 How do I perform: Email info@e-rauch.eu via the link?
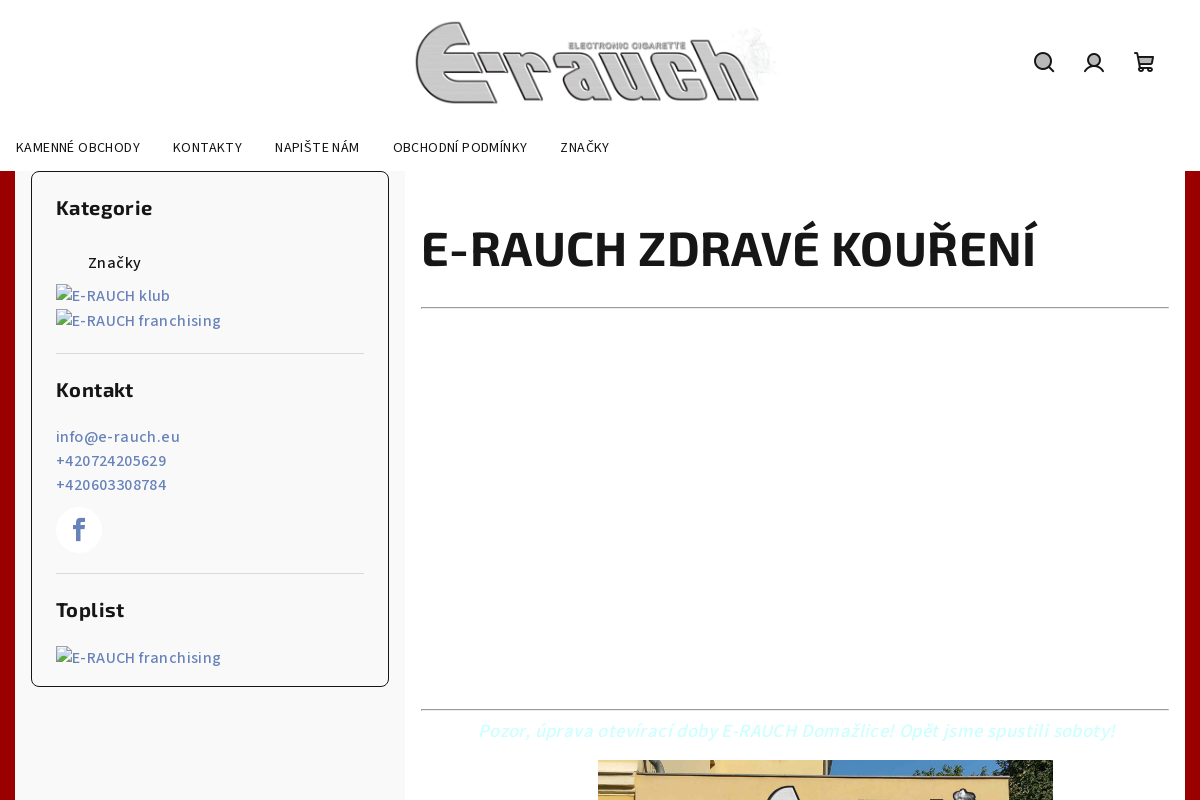tap(118, 436)
